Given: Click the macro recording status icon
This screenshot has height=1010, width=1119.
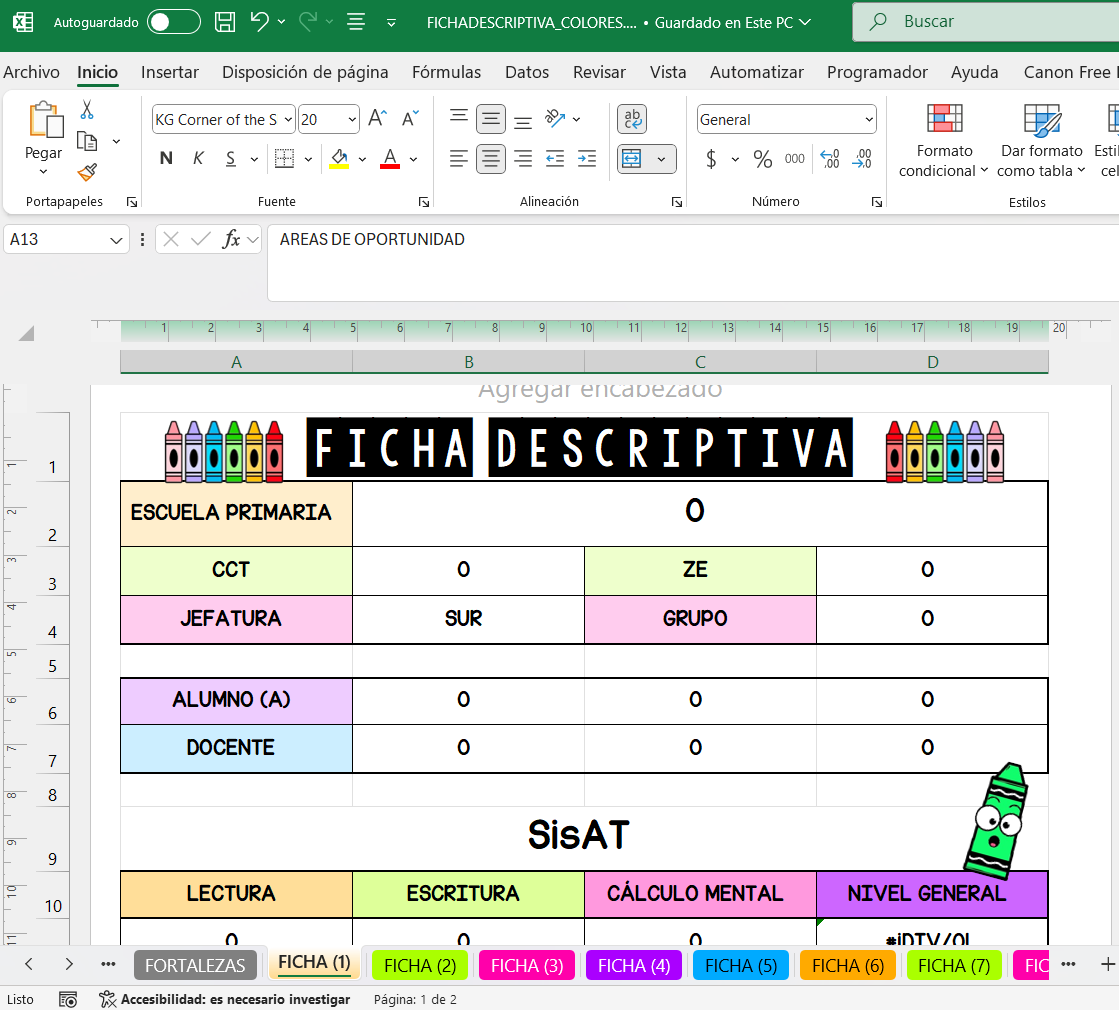Looking at the screenshot, I should [x=68, y=999].
